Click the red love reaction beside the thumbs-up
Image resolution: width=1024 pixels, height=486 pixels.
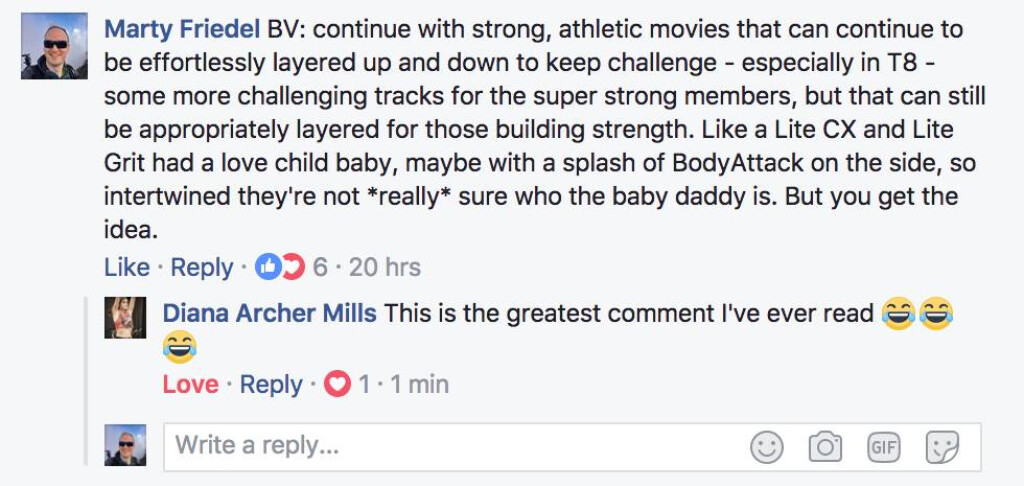tap(291, 267)
